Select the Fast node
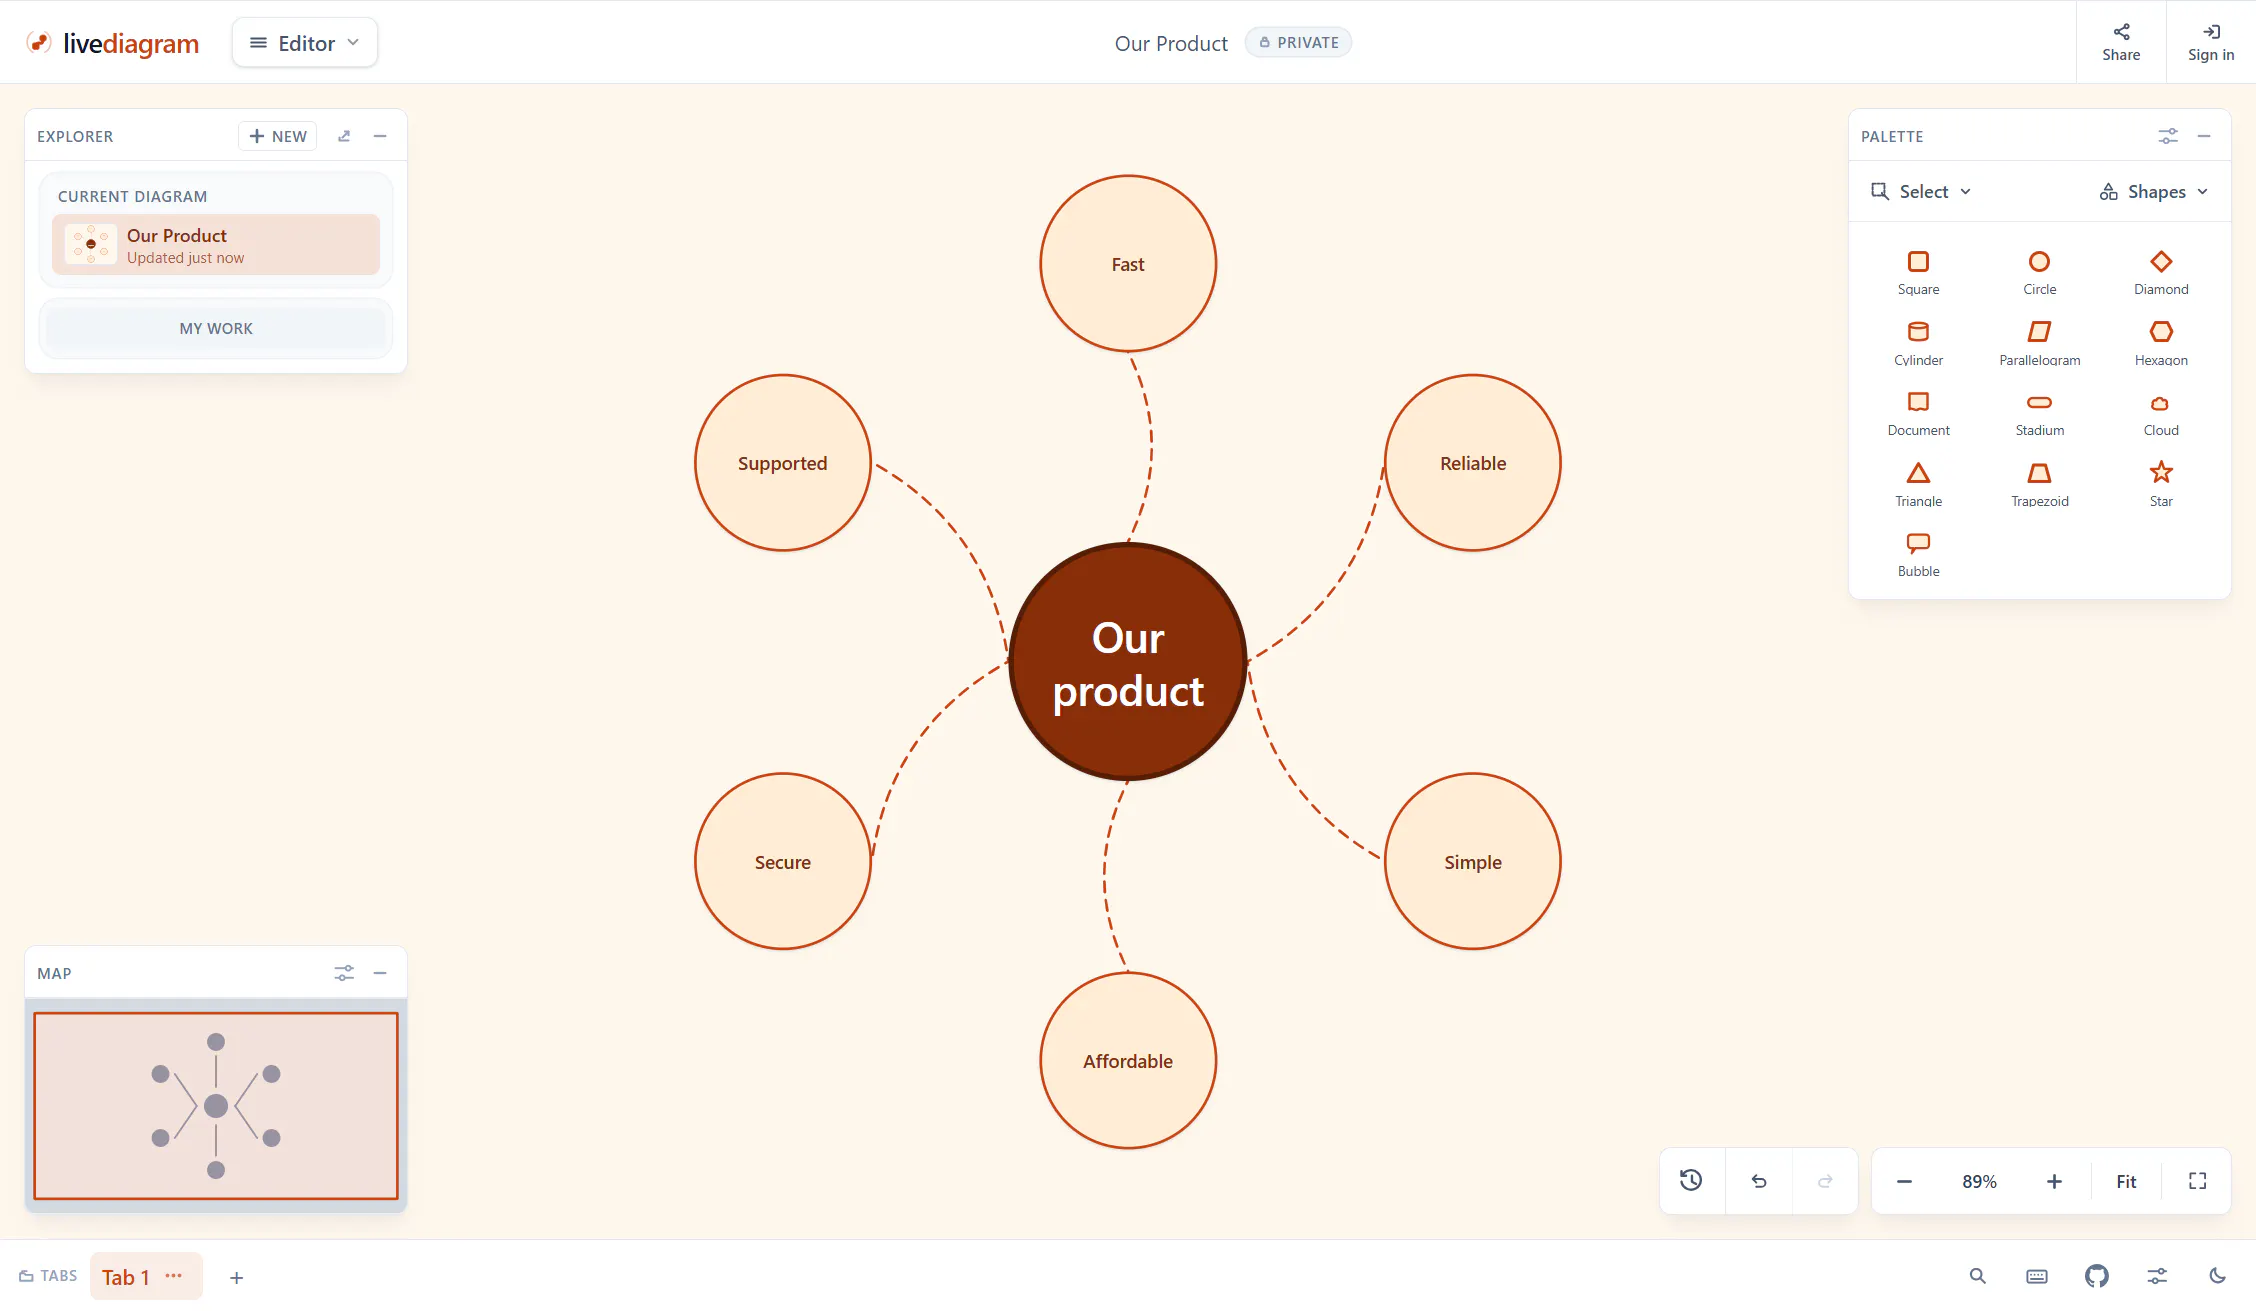Screen dimensions: 2256x1311 coord(1128,264)
